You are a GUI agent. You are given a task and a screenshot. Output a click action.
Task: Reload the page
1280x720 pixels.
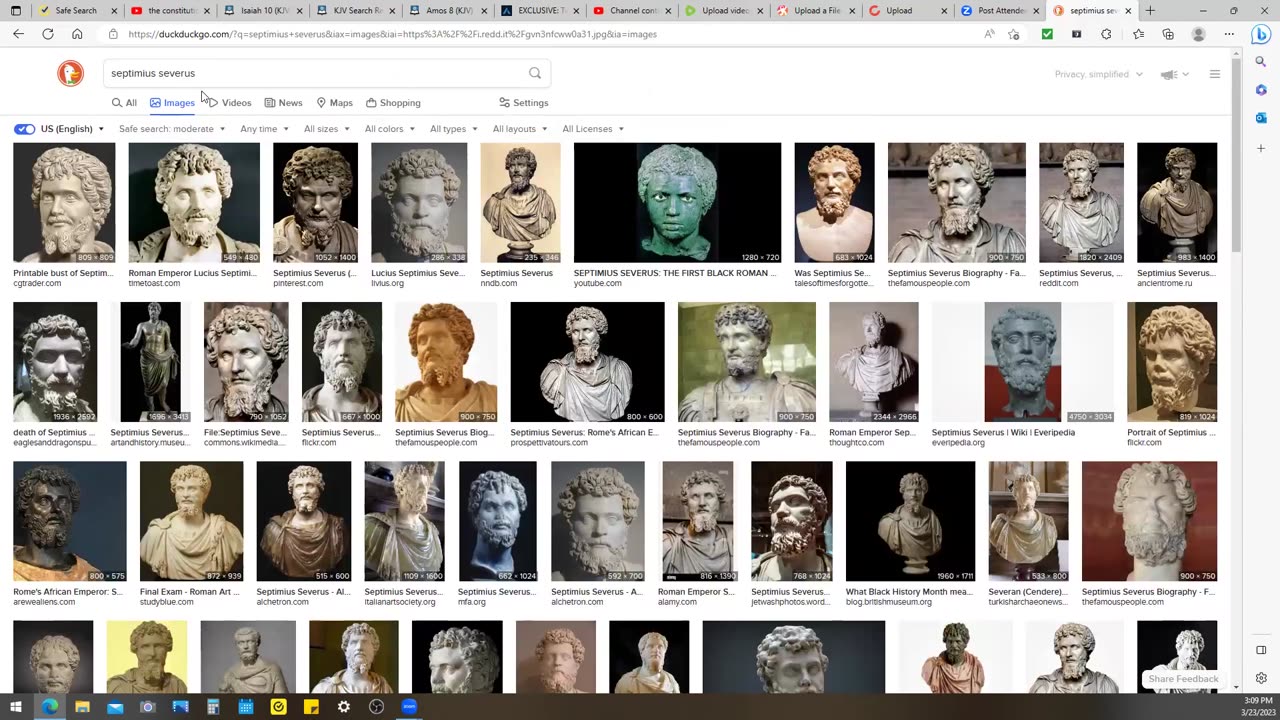point(47,34)
